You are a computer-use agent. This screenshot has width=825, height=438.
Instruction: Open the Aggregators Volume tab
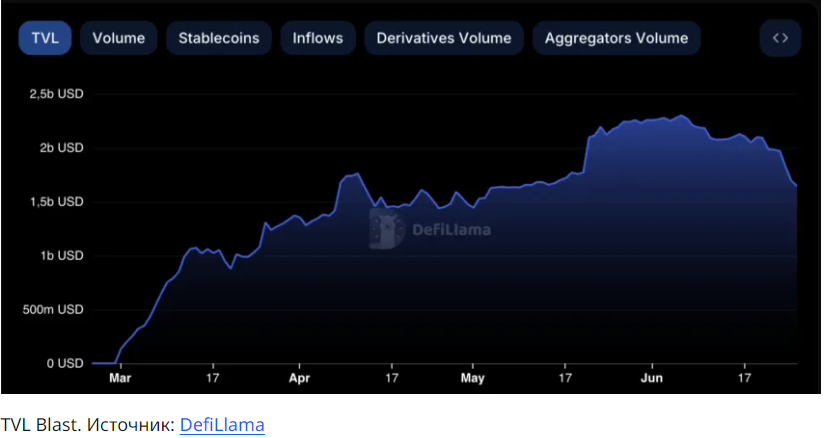pyautogui.click(x=616, y=38)
